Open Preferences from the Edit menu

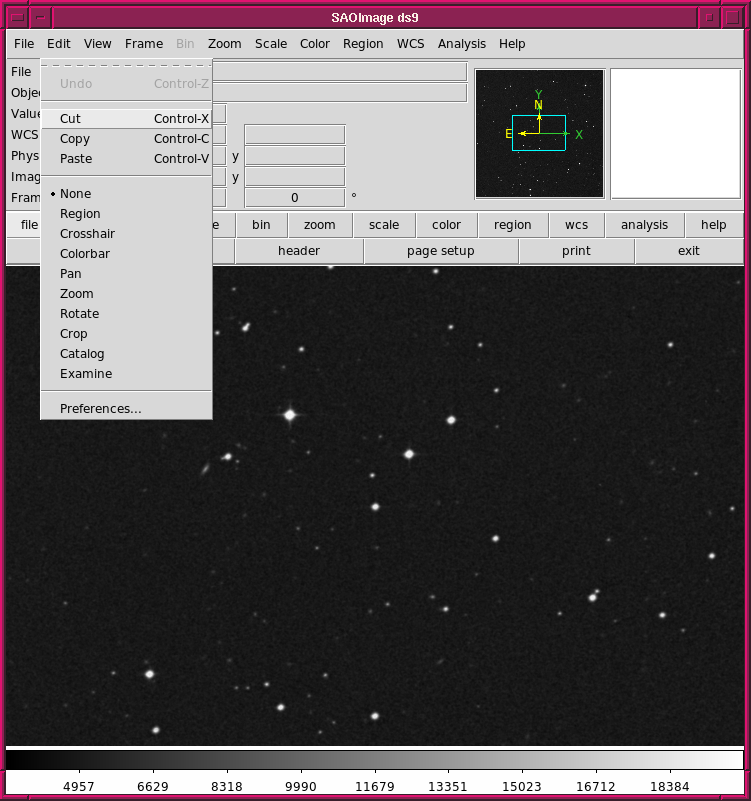point(100,409)
